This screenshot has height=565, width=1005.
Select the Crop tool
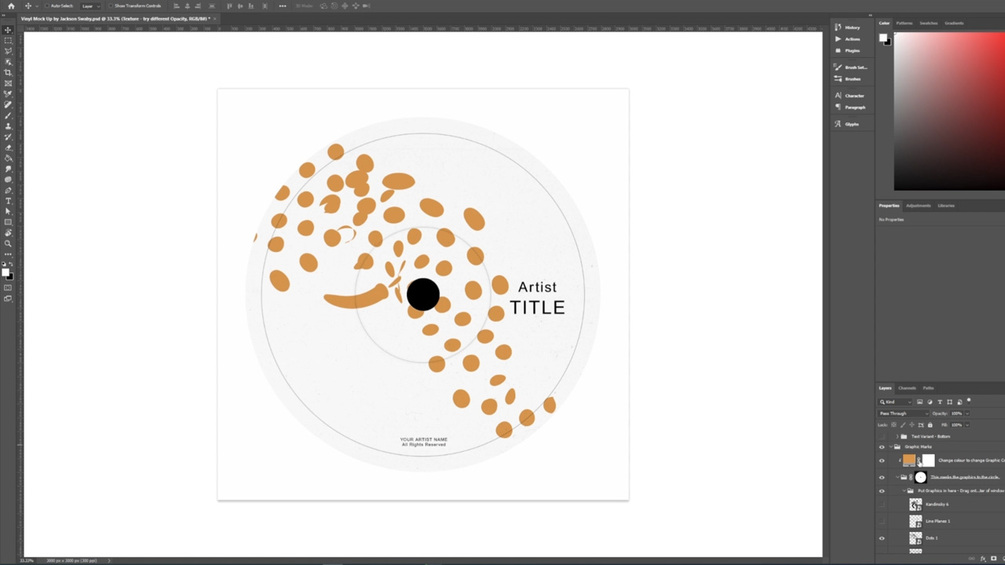pyautogui.click(x=8, y=72)
